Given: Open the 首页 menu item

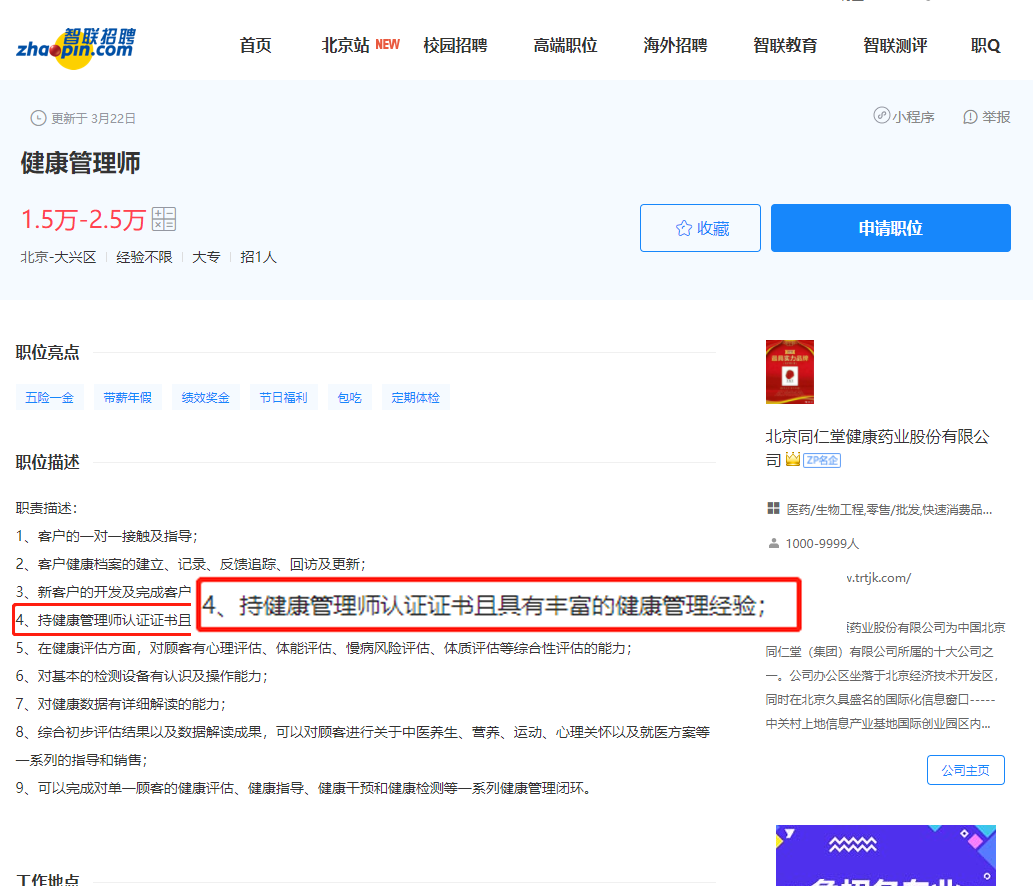Looking at the screenshot, I should 256,45.
